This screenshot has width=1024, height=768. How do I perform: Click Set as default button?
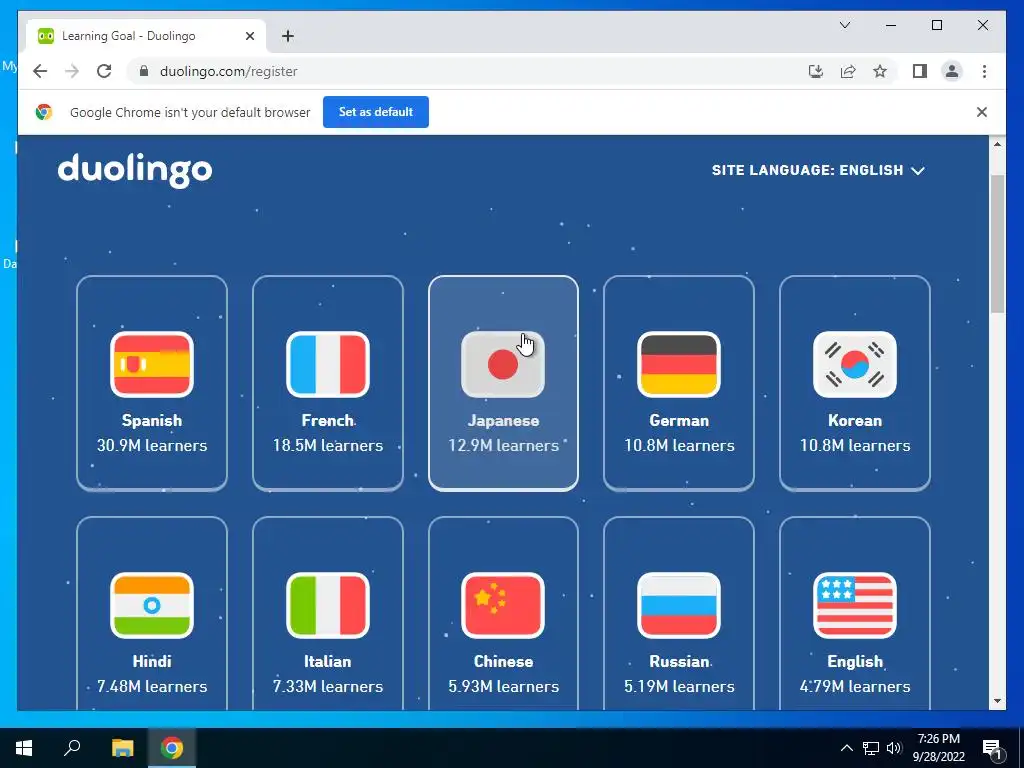[376, 112]
